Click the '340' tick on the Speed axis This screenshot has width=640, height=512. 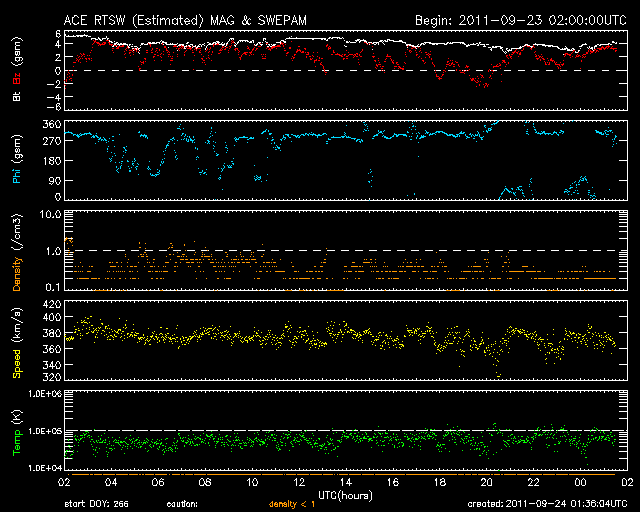pos(52,365)
